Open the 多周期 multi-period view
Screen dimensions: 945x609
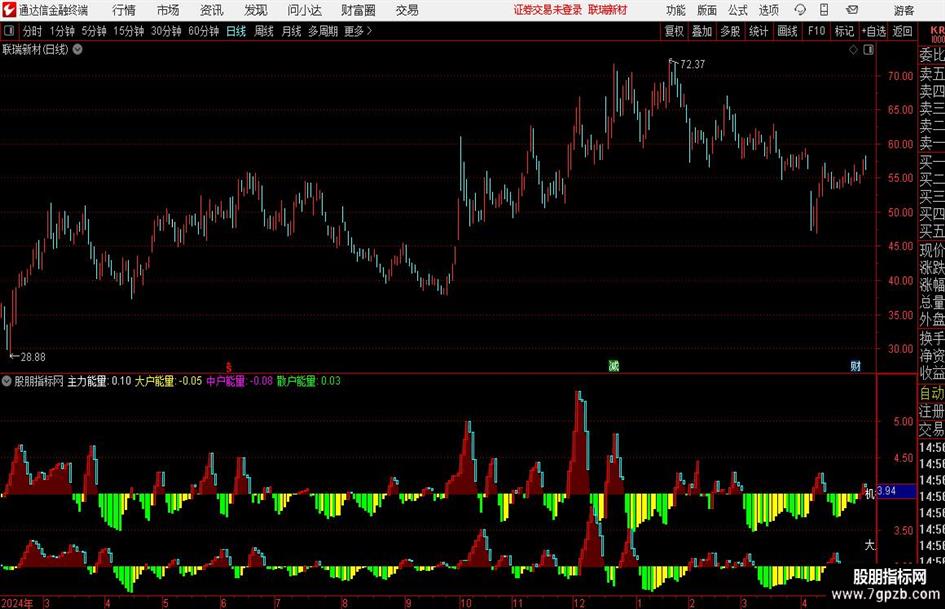click(x=323, y=31)
